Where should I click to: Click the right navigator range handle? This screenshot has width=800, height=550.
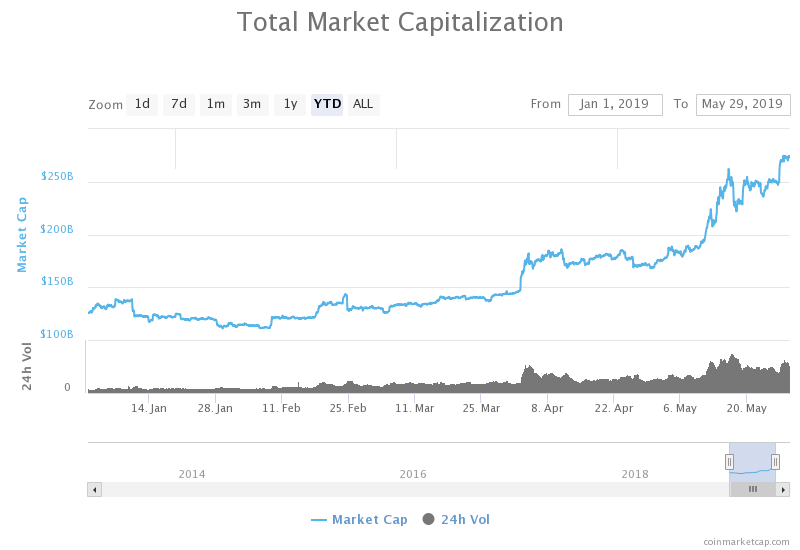coord(775,461)
